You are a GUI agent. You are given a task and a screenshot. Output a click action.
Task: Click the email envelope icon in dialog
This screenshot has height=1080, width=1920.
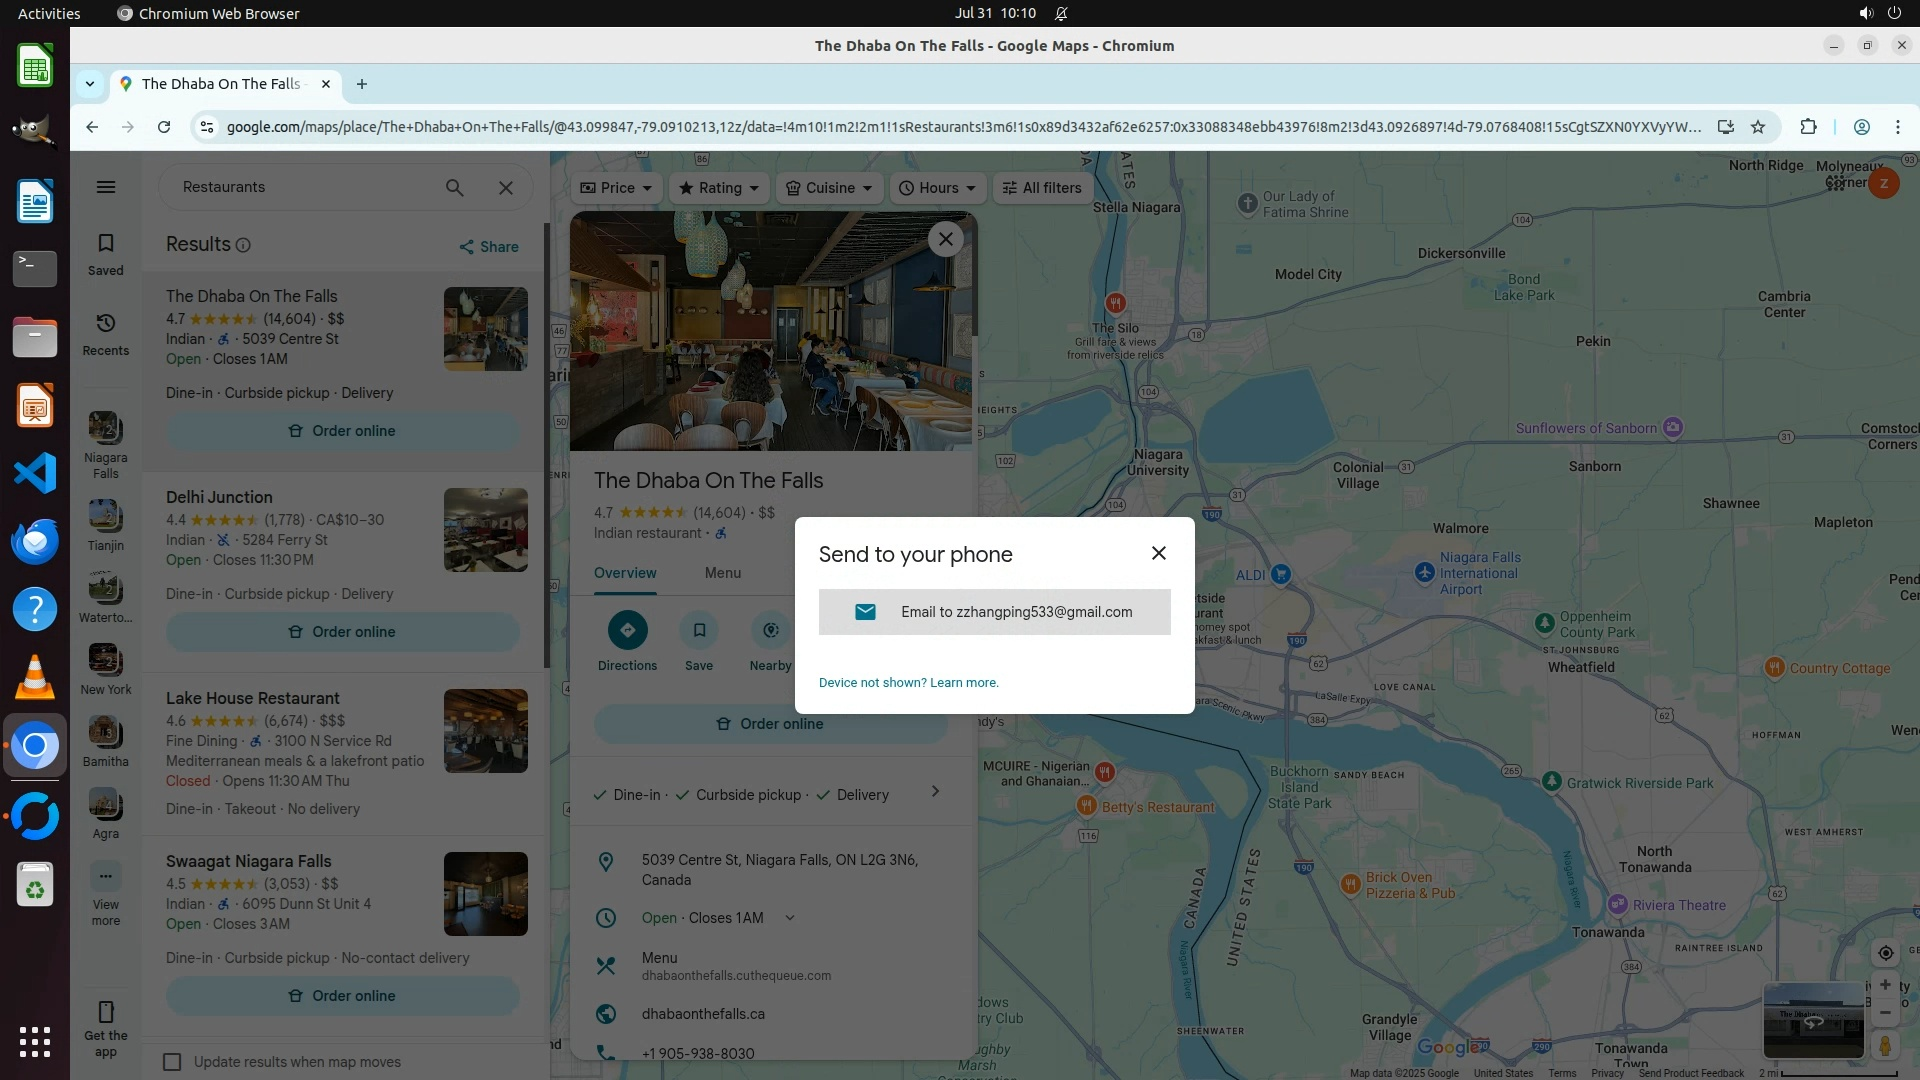point(865,612)
